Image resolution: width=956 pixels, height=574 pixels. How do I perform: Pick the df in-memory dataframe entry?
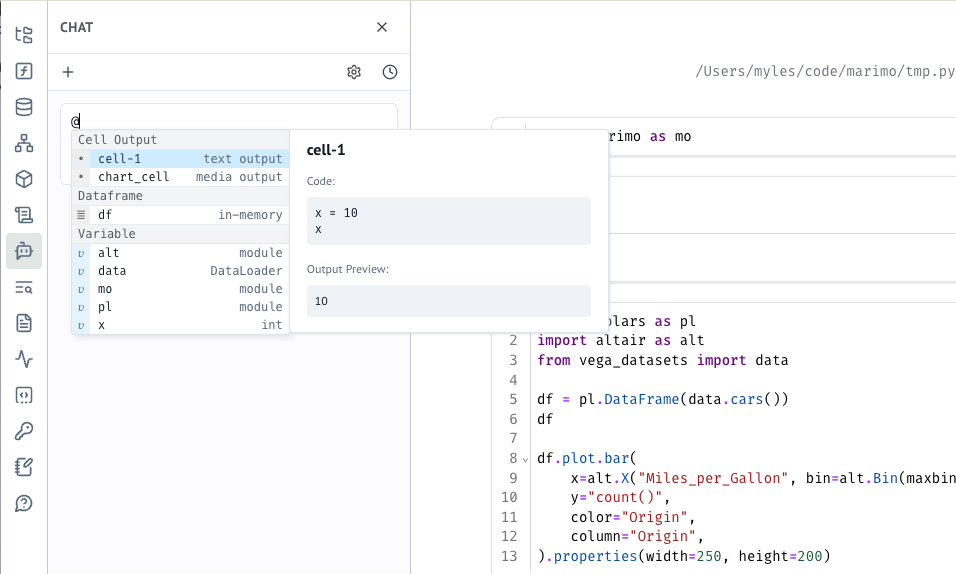pyautogui.click(x=180, y=215)
